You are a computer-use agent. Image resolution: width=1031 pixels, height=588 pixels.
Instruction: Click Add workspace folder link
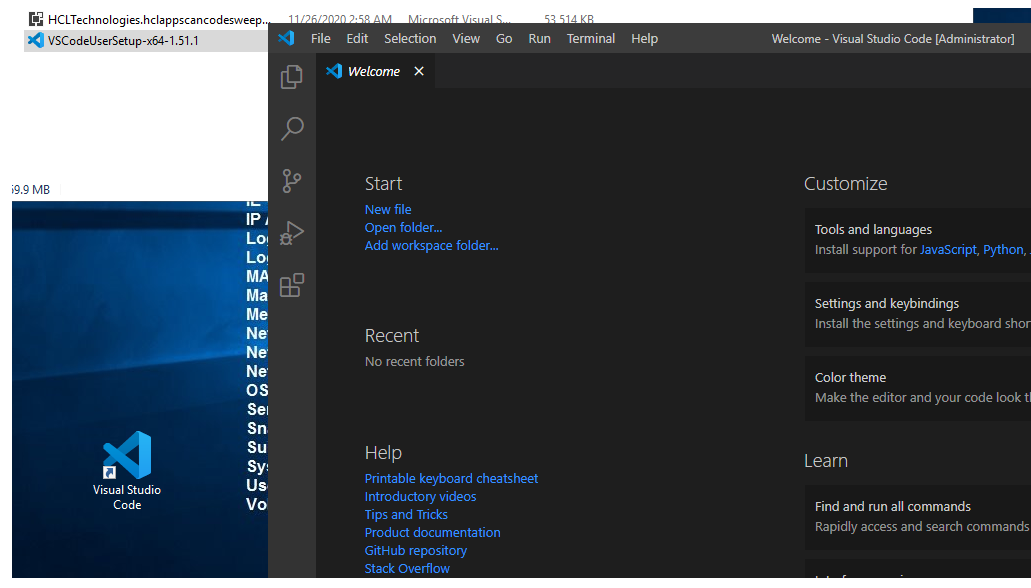point(431,245)
